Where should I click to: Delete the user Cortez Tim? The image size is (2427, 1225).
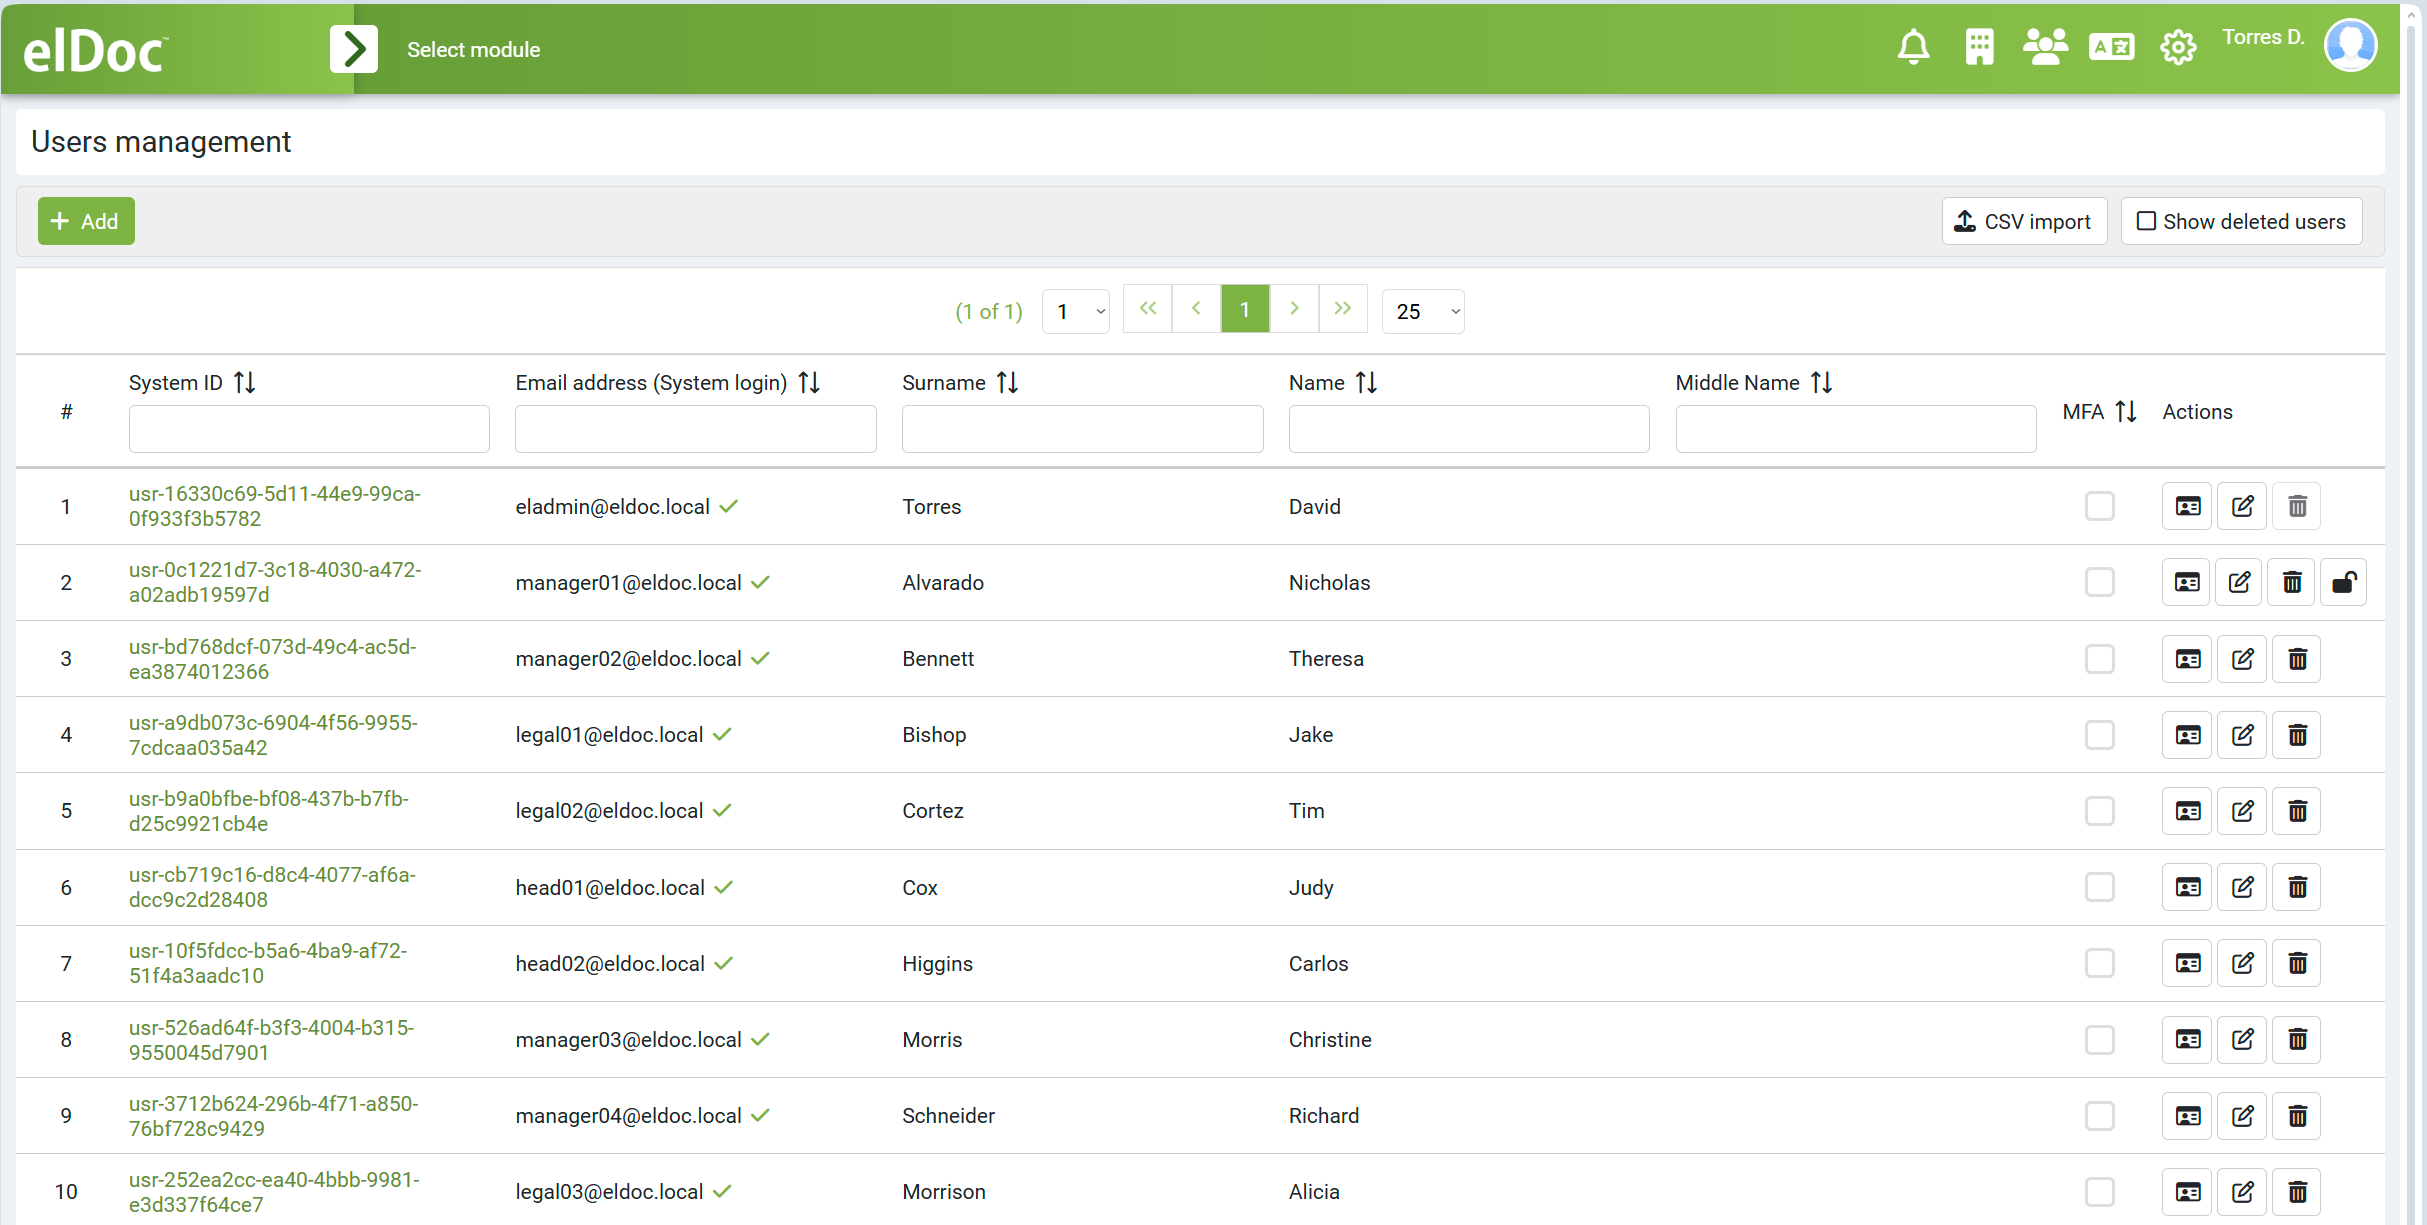point(2297,811)
